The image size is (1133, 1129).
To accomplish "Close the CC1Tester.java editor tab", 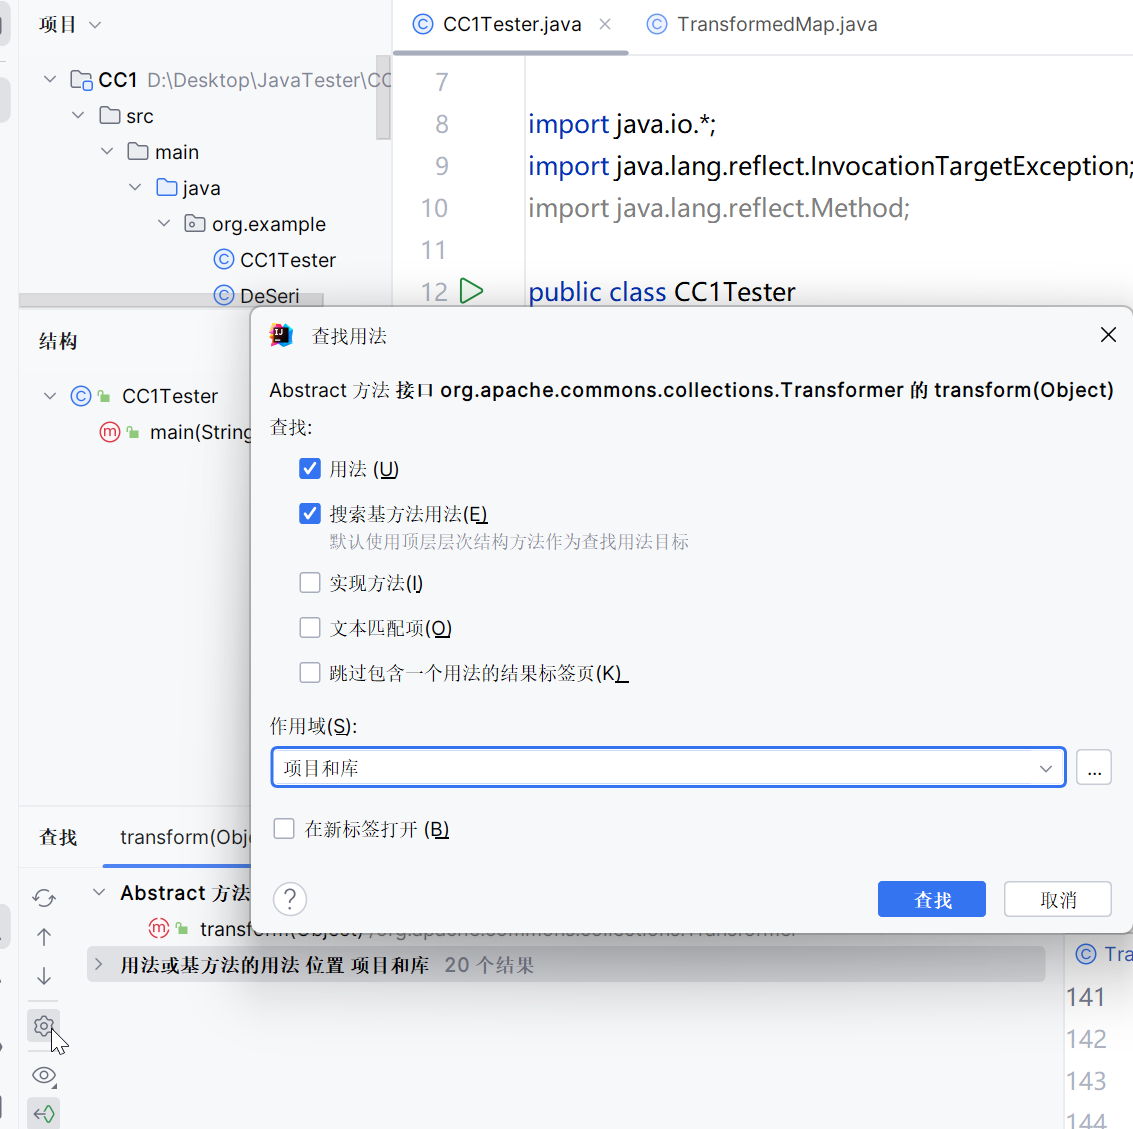I will click(x=605, y=24).
